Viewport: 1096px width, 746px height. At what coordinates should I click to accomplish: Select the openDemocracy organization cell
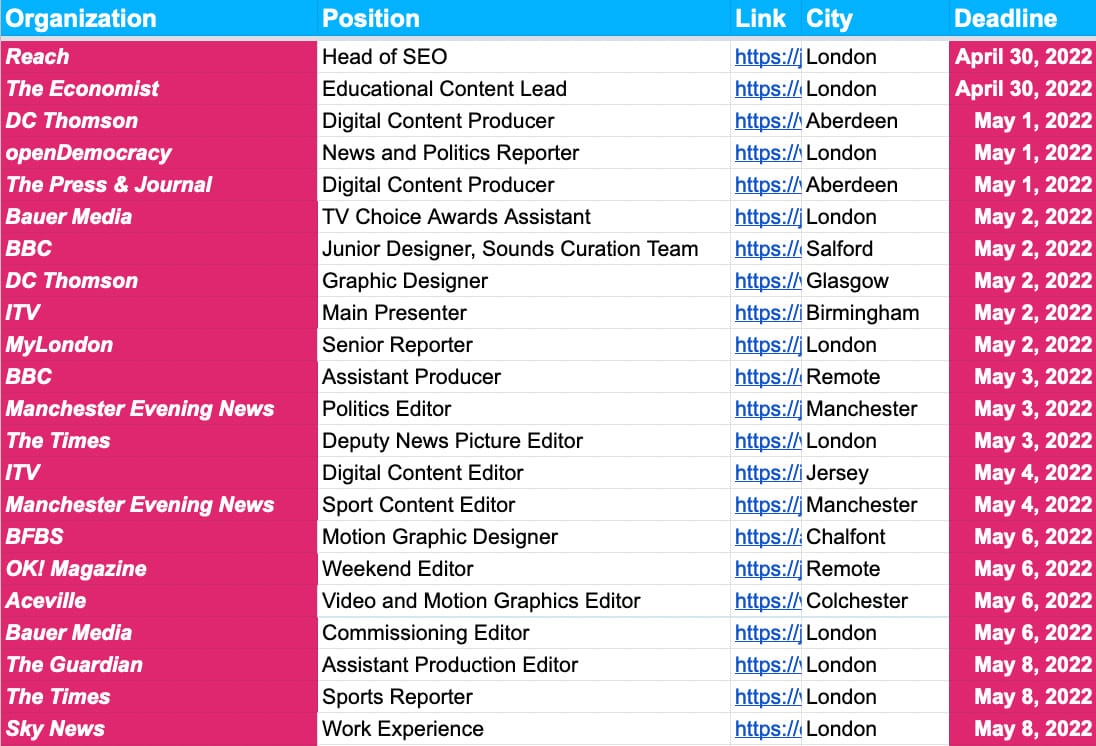coord(89,153)
